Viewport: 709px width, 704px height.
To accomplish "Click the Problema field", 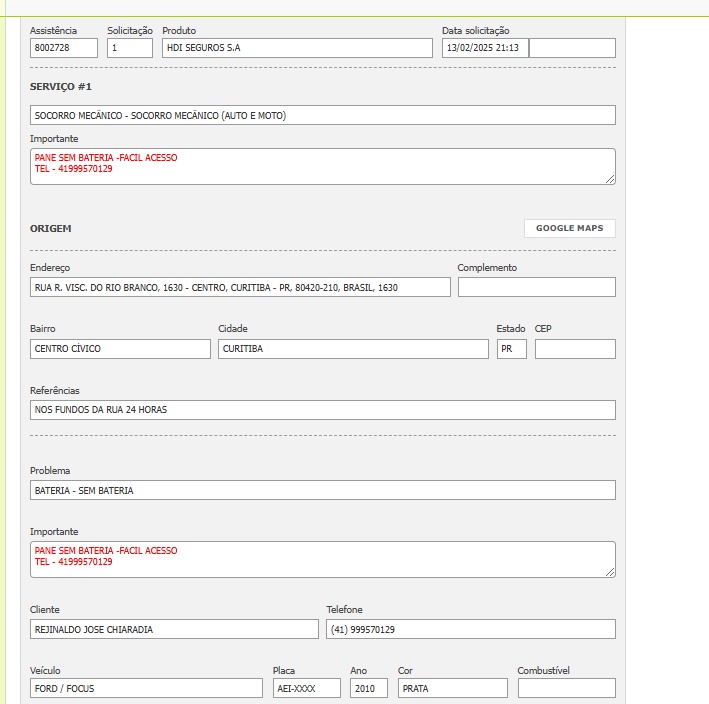I will pos(322,490).
